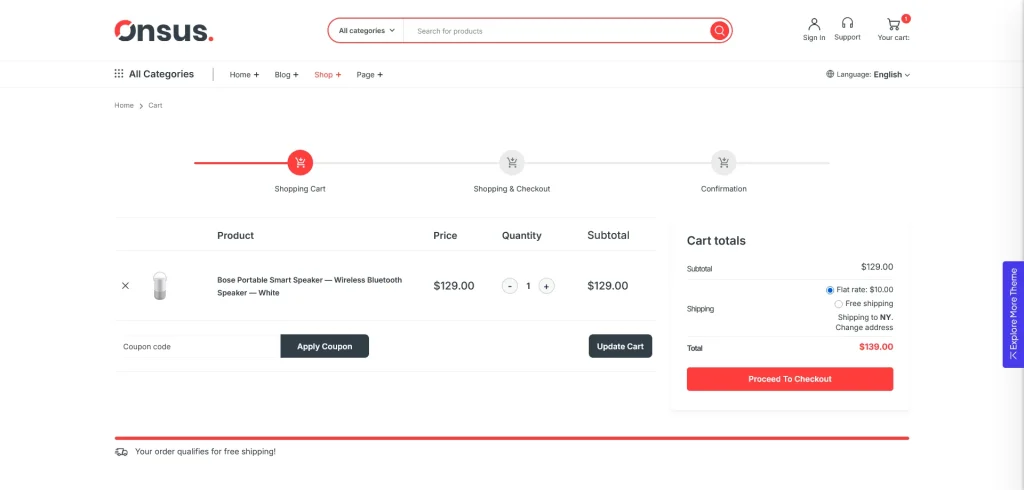The image size is (1024, 490).
Task: Click the Onsus logo
Action: [x=164, y=31]
